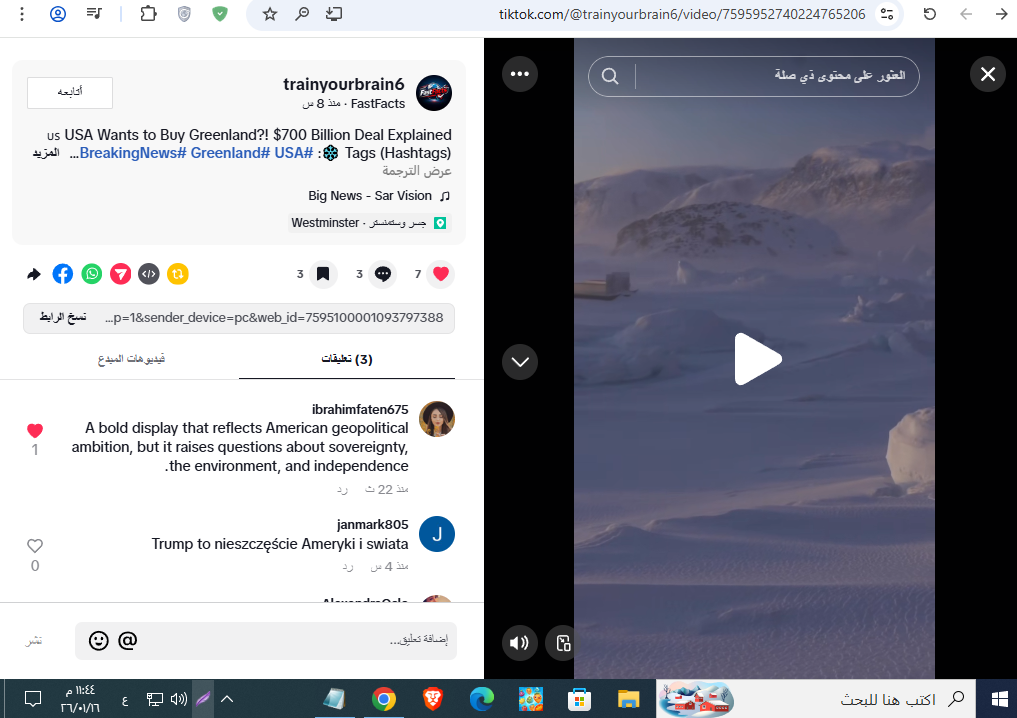Viewport: 1017px width, 718px height.
Task: Click the green shield extension icon
Action: pyautogui.click(x=220, y=14)
